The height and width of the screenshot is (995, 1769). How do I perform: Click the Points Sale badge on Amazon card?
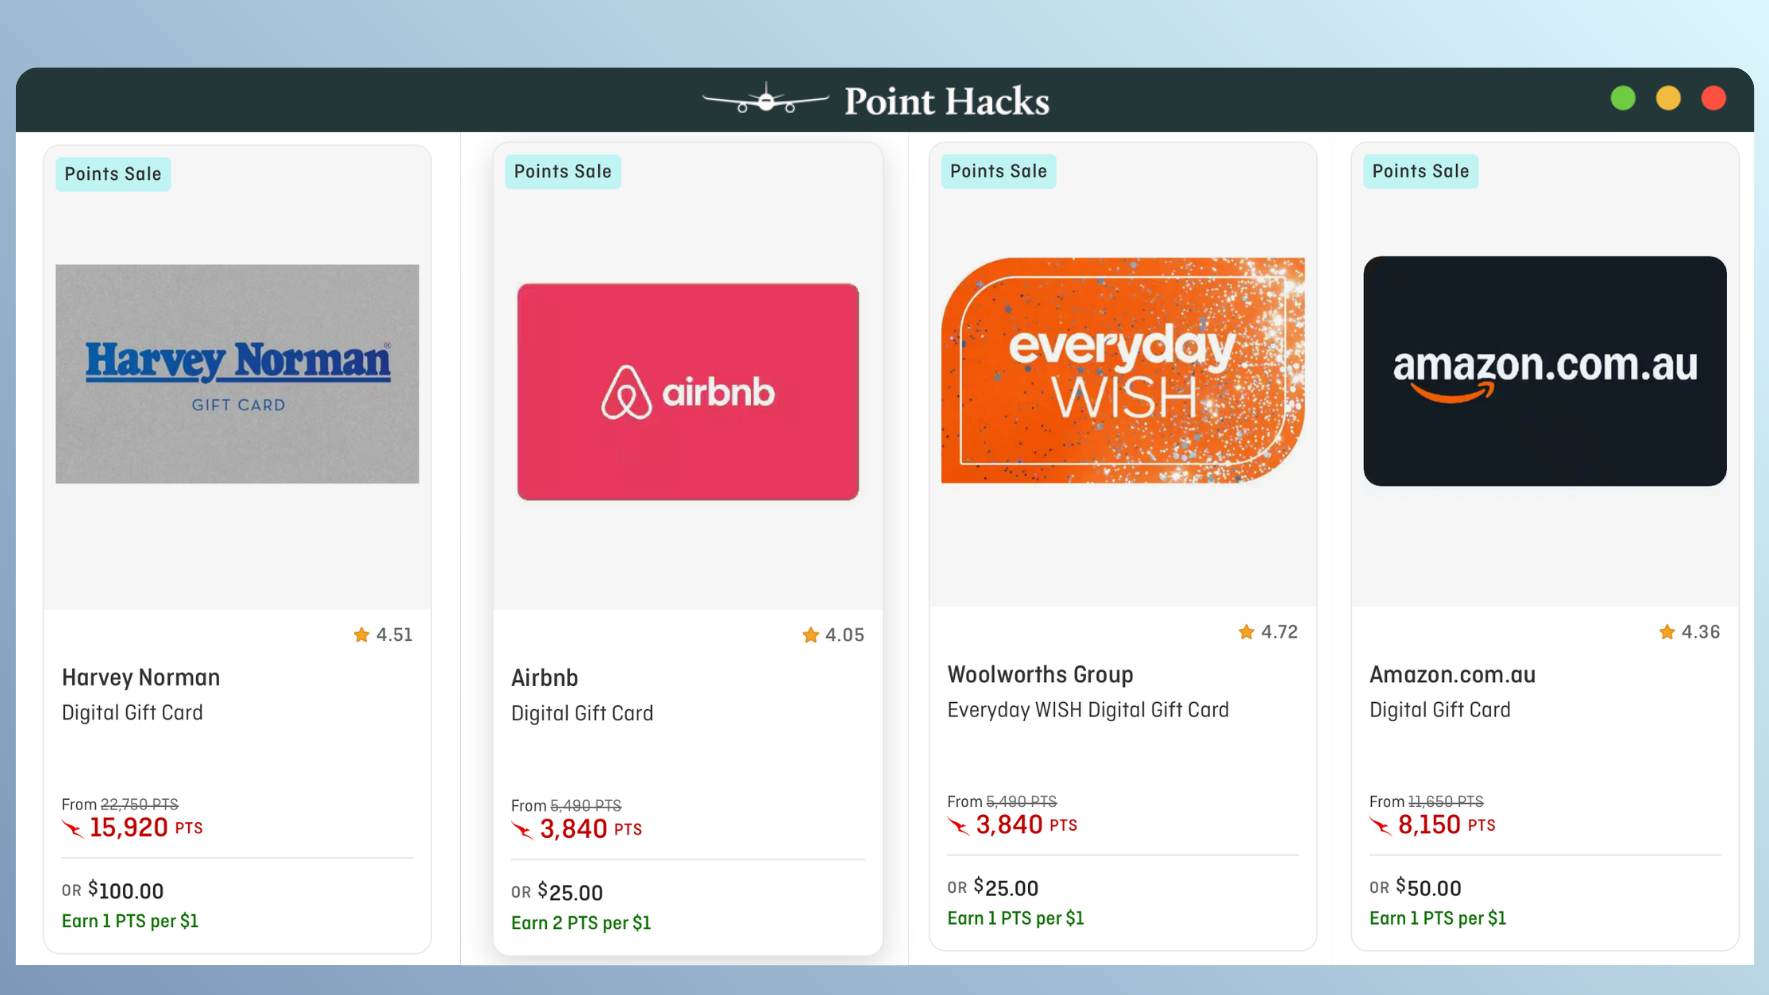(1421, 172)
